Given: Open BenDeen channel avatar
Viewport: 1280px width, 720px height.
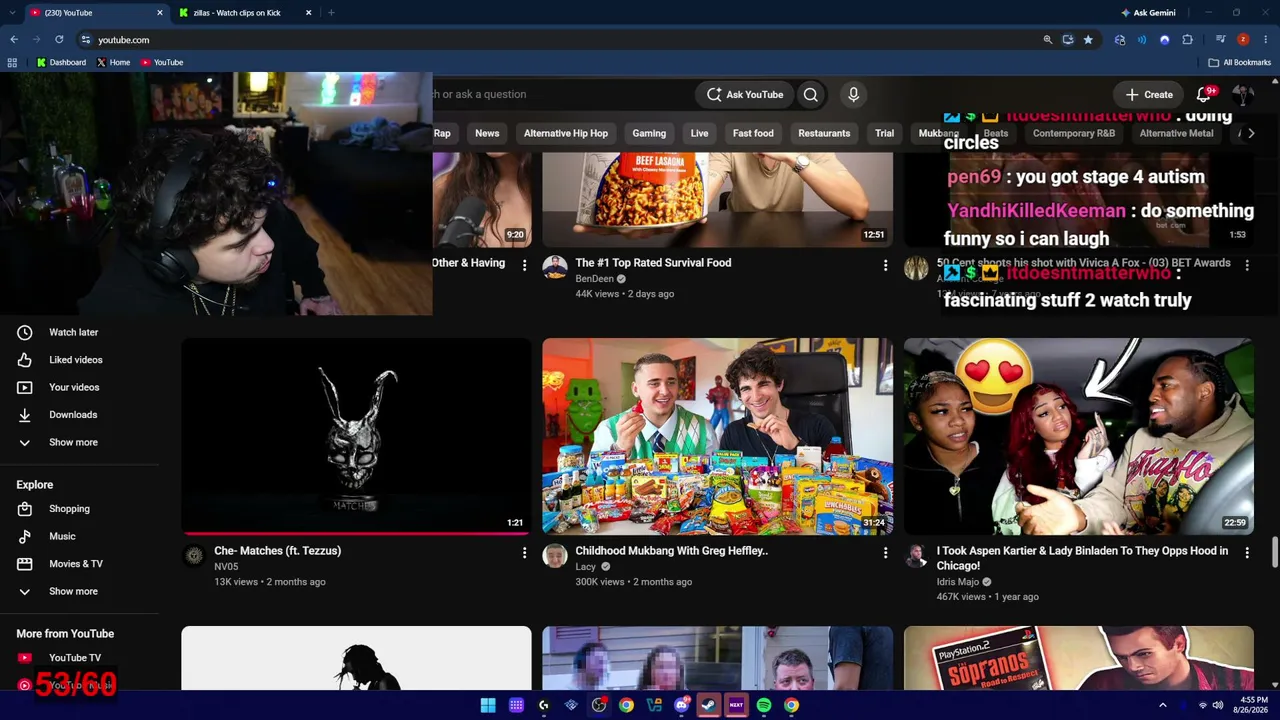Looking at the screenshot, I should 555,268.
